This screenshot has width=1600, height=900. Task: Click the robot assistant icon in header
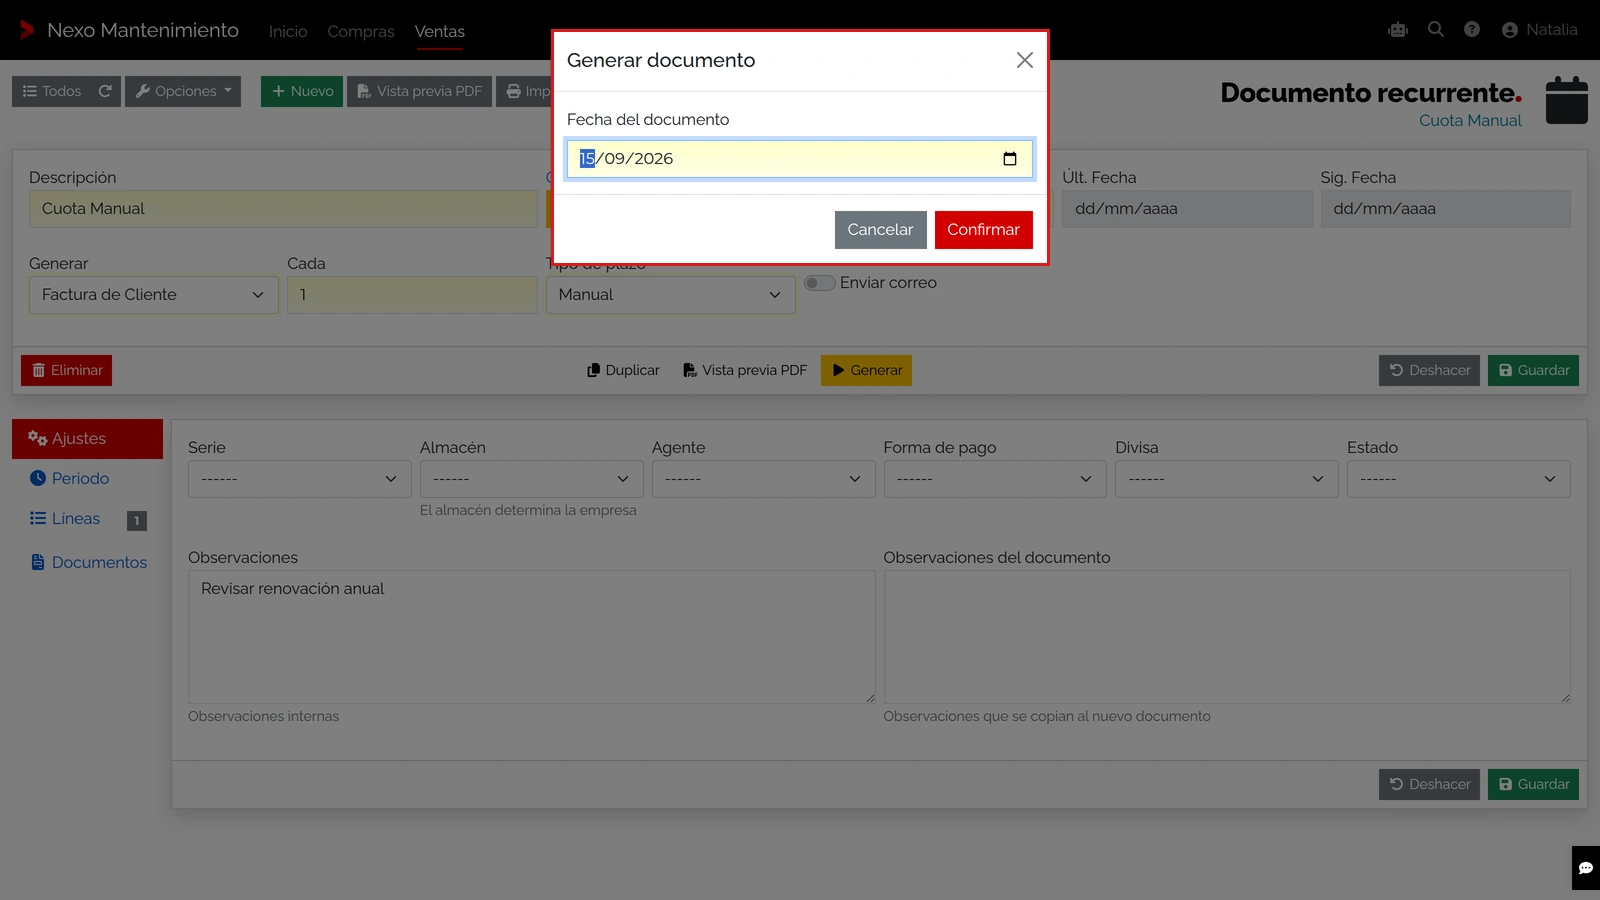[1398, 30]
